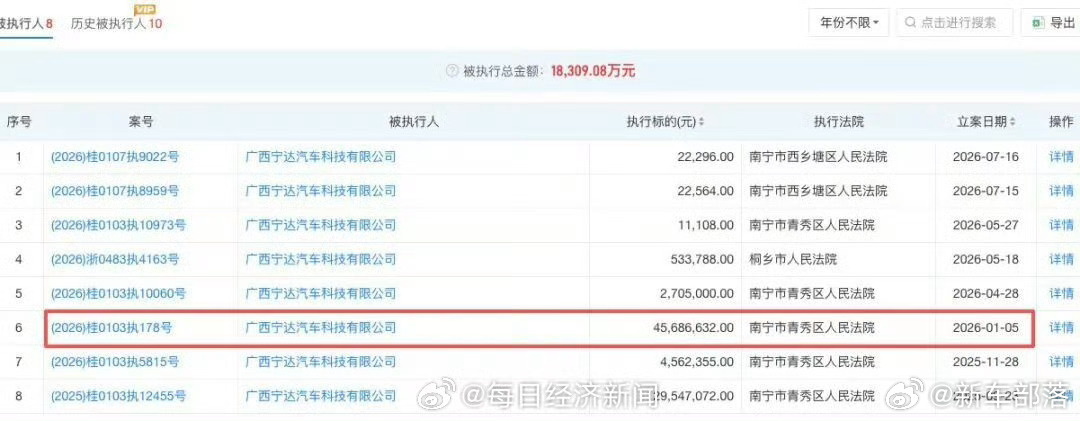The image size is (1080, 421).
Task: Sort by 执行标的(元) column arrows
Action: point(701,123)
